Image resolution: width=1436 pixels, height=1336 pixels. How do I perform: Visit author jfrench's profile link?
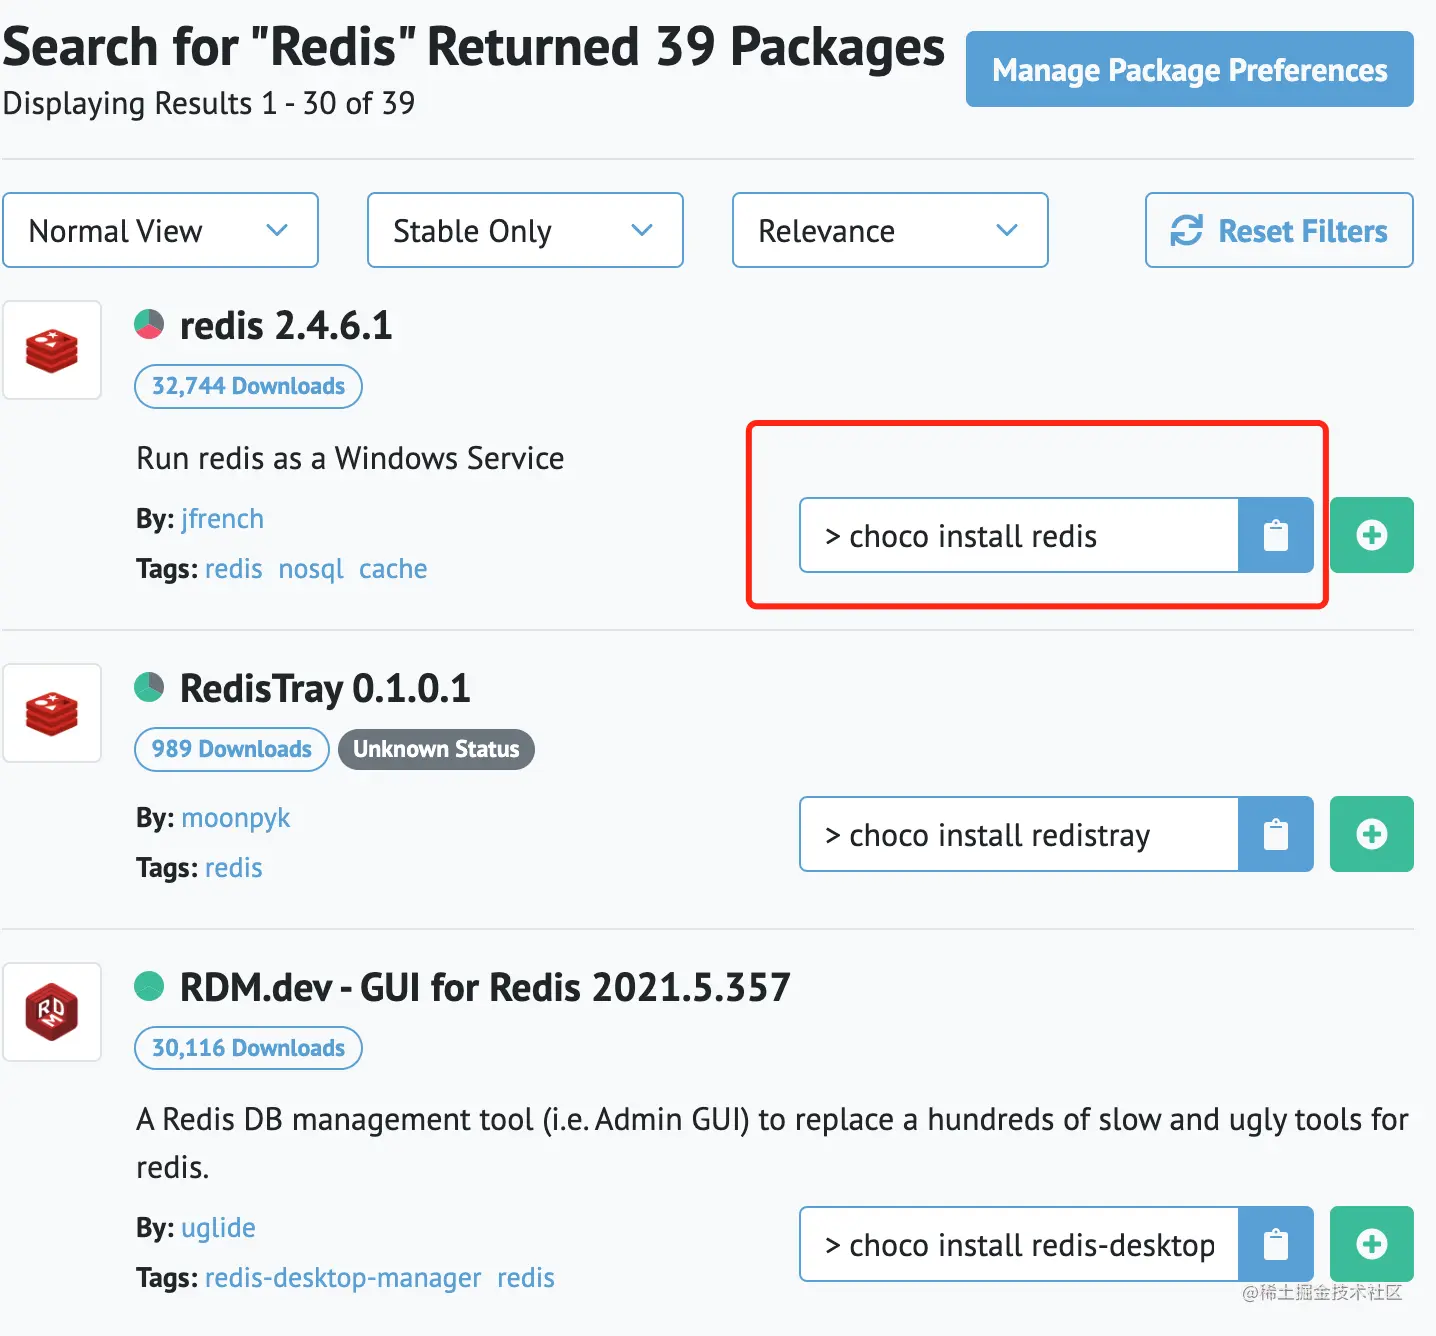tap(222, 519)
